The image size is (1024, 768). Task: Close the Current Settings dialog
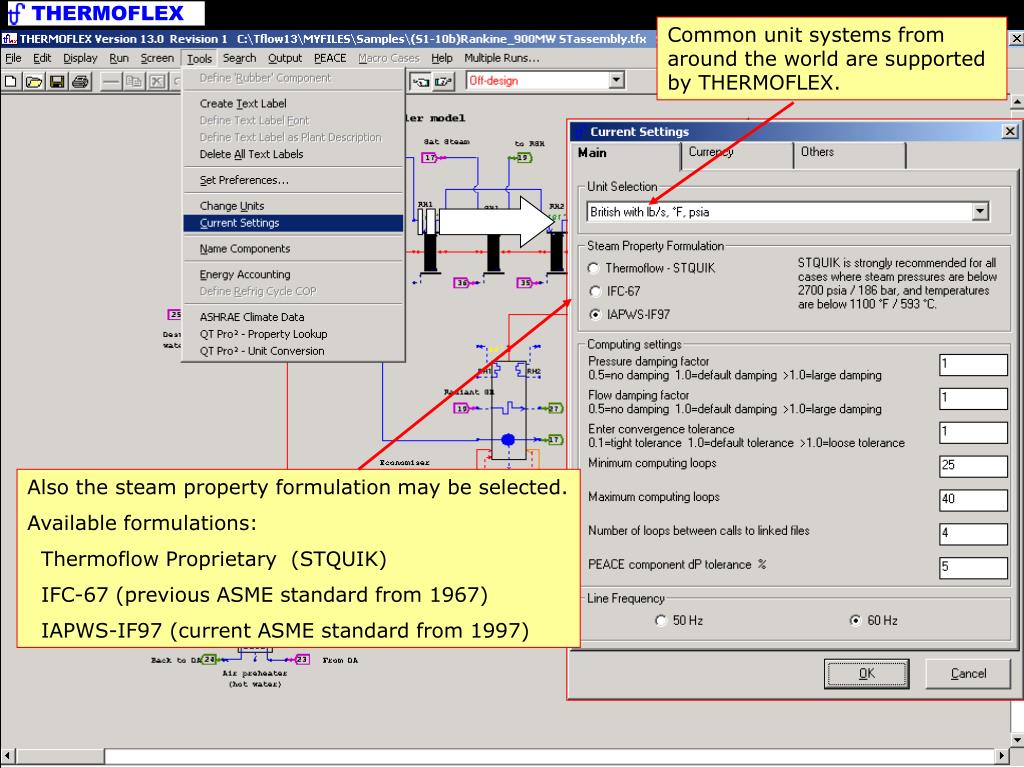click(x=1010, y=131)
